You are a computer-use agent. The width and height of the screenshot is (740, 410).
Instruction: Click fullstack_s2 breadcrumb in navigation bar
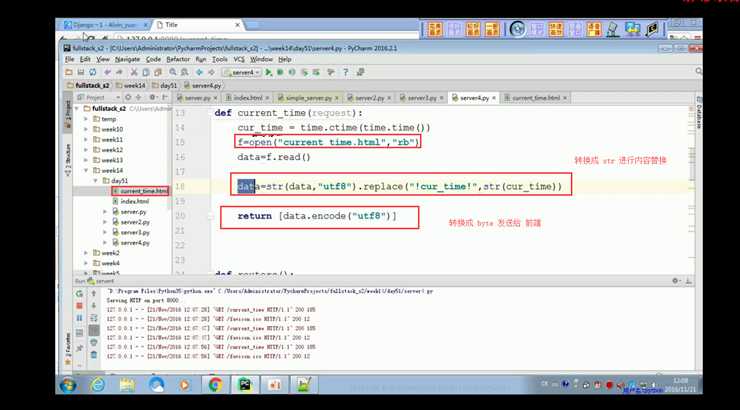[x=88, y=85]
